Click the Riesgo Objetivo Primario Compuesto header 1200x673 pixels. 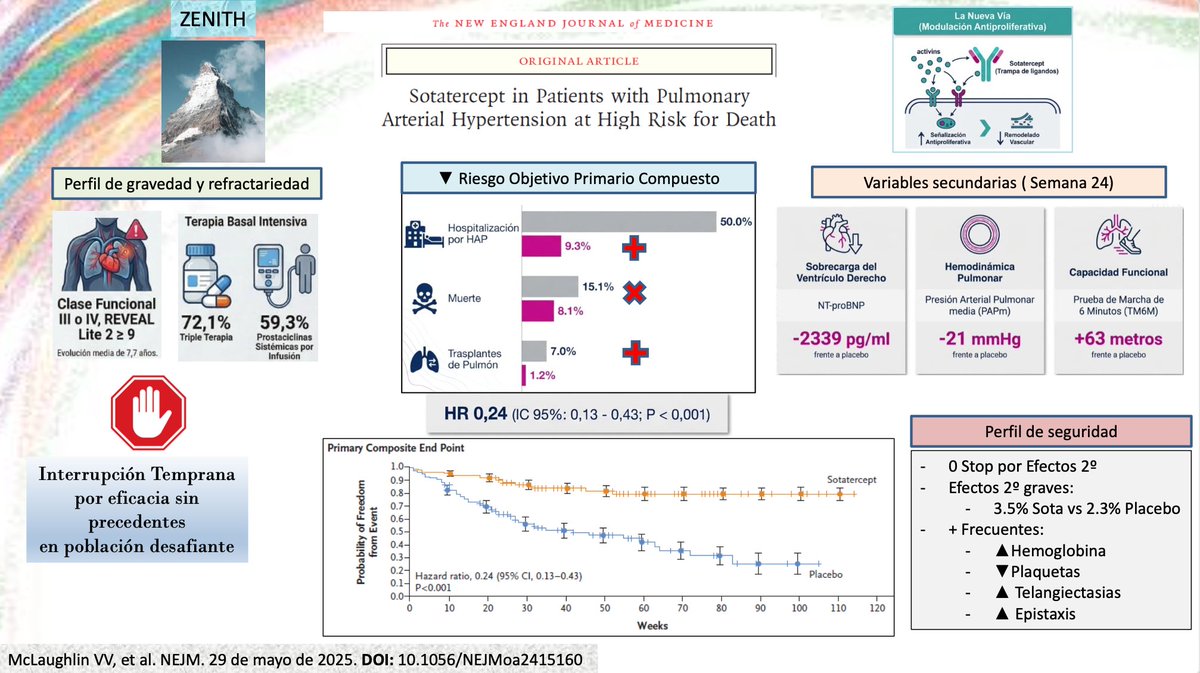click(578, 179)
